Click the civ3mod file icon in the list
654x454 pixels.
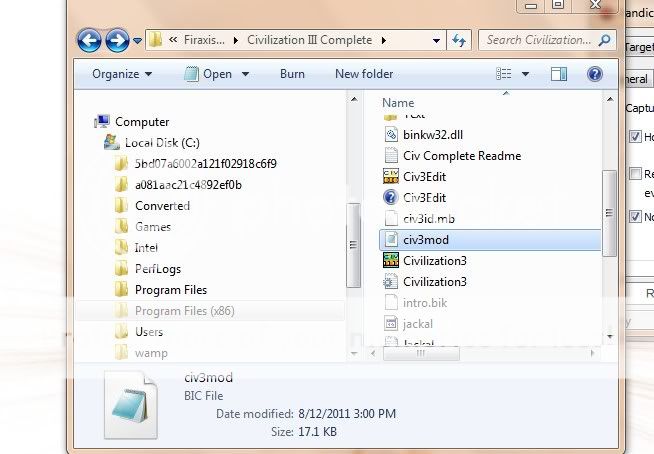(391, 240)
